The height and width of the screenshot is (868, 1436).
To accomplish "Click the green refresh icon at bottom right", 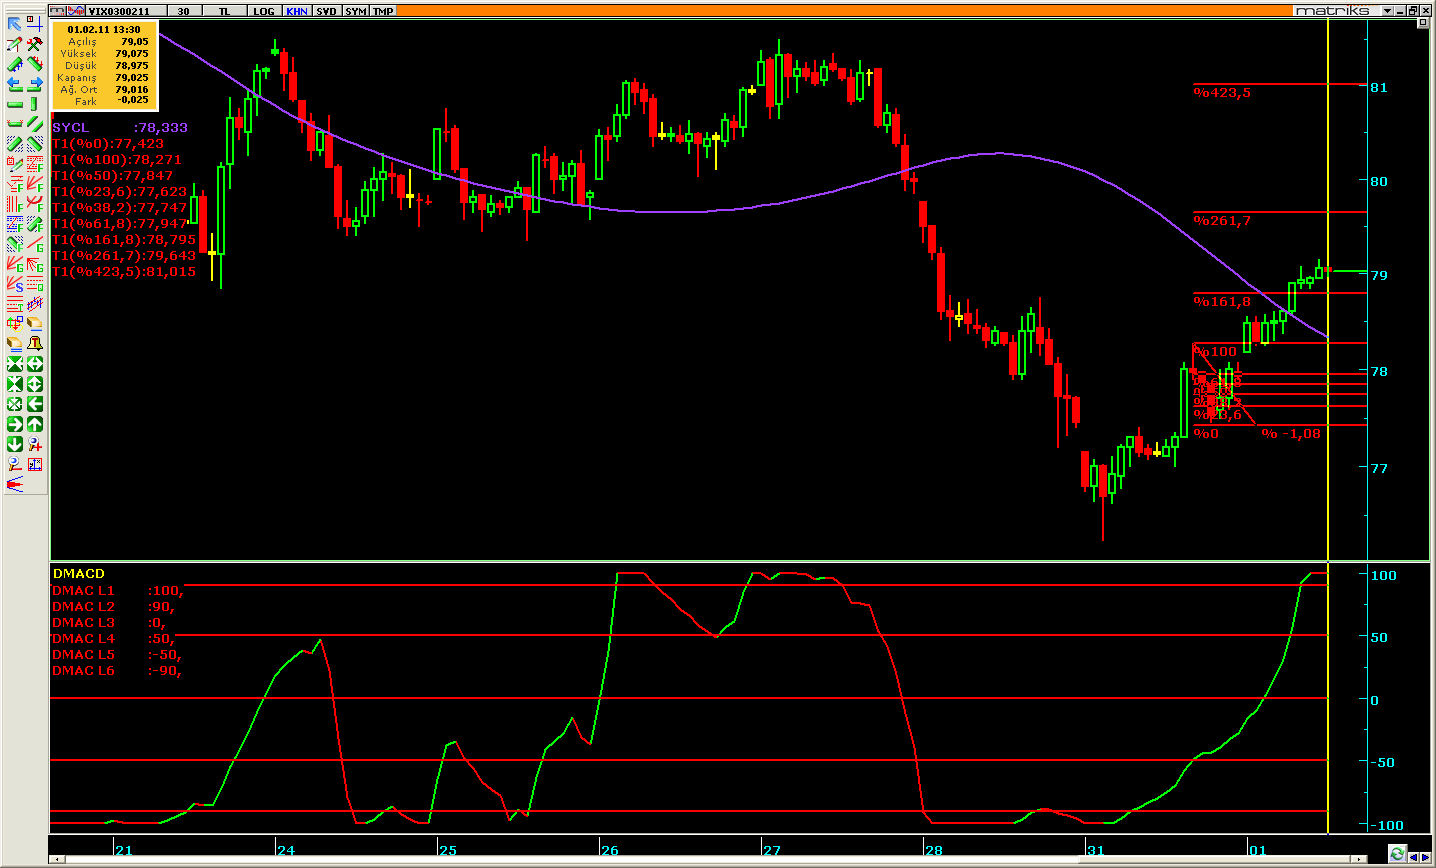I will 1397,854.
